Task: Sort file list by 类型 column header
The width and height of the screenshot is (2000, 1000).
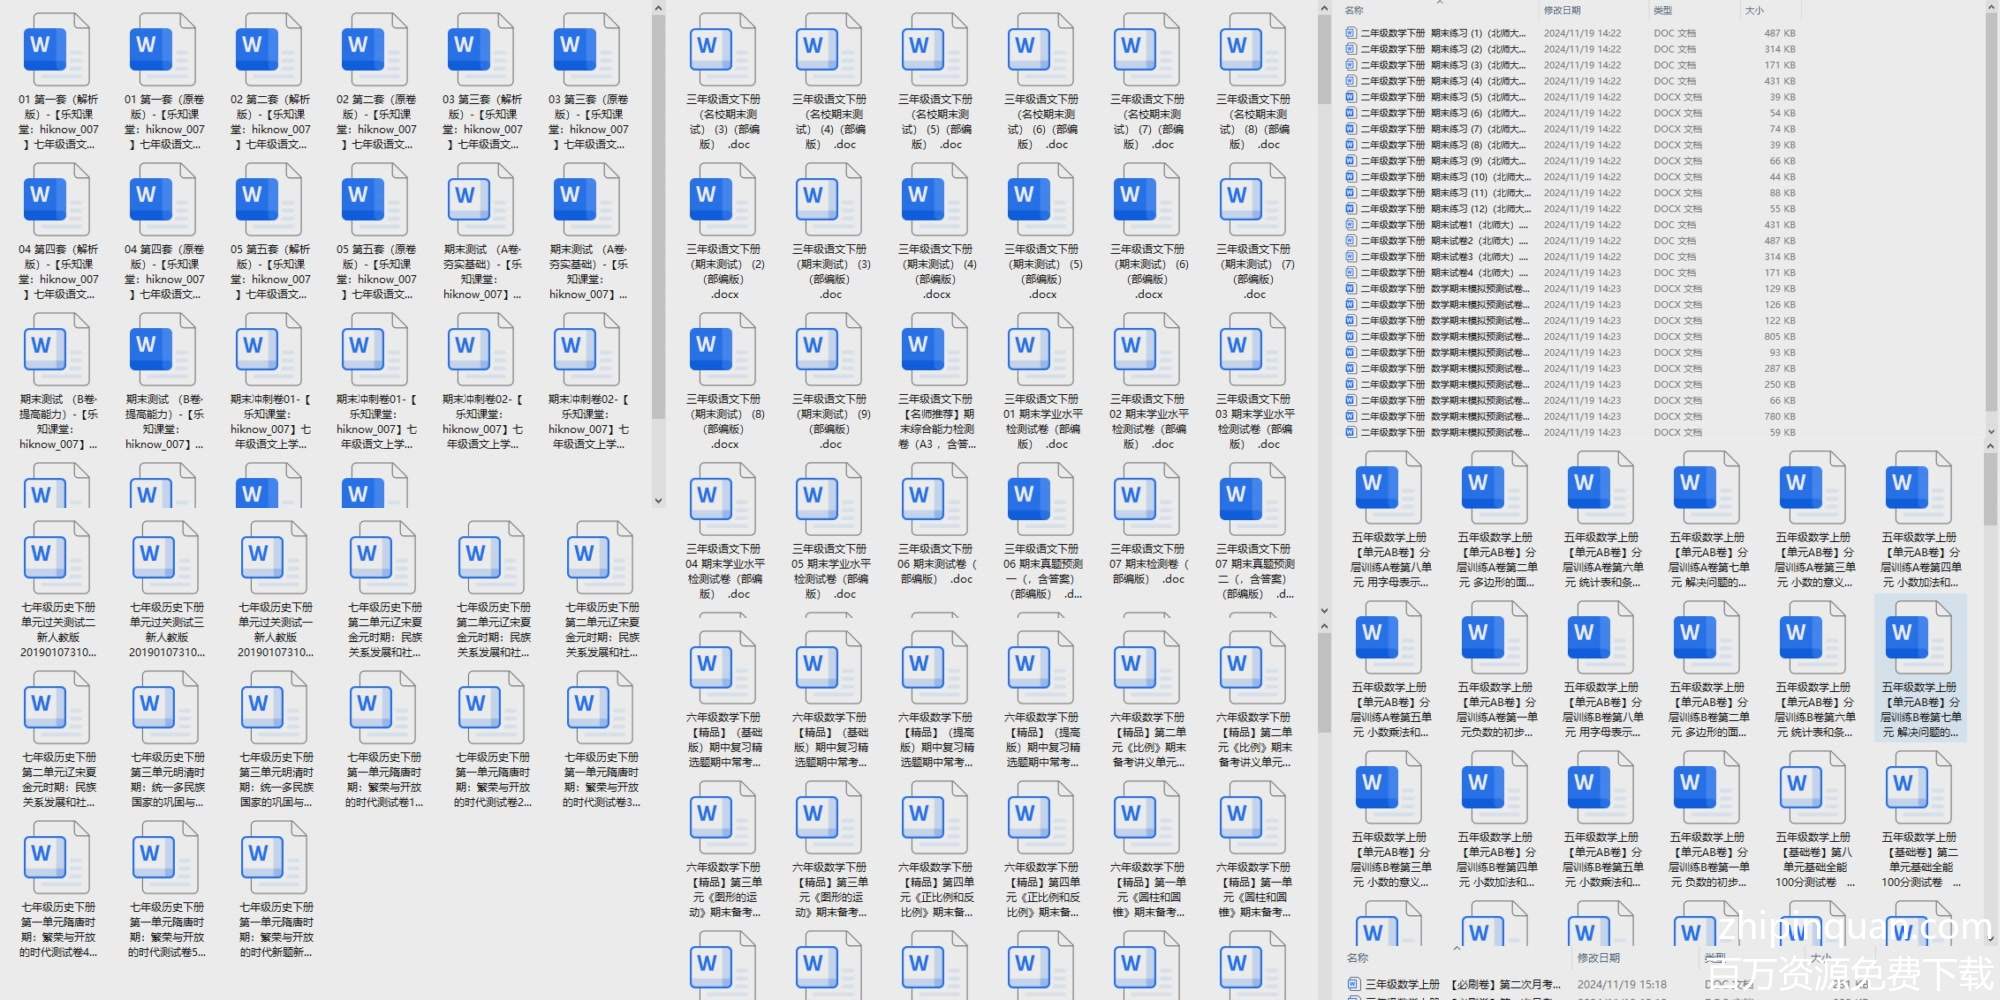Action: click(1662, 10)
